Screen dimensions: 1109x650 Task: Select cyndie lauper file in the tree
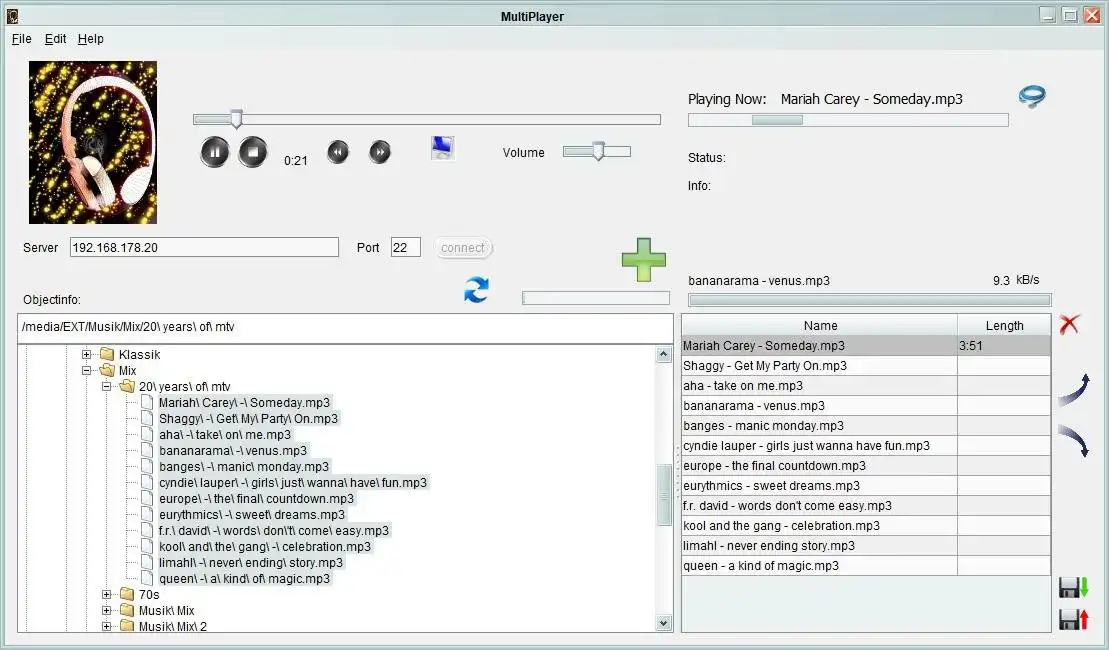(293, 482)
